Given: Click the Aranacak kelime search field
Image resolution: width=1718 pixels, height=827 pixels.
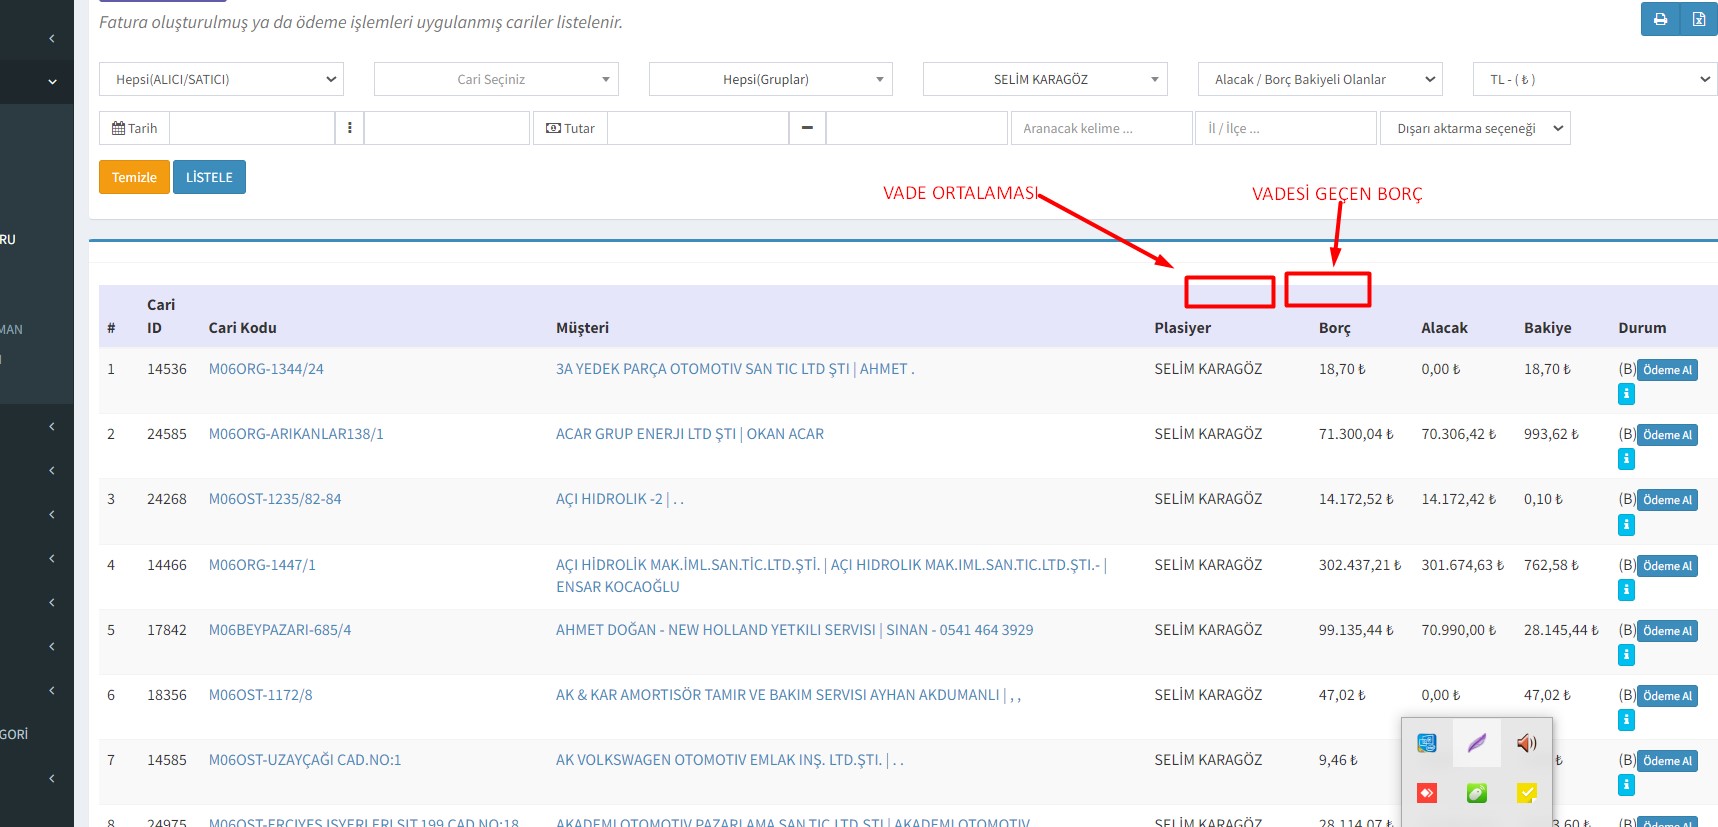Looking at the screenshot, I should pos(1101,128).
